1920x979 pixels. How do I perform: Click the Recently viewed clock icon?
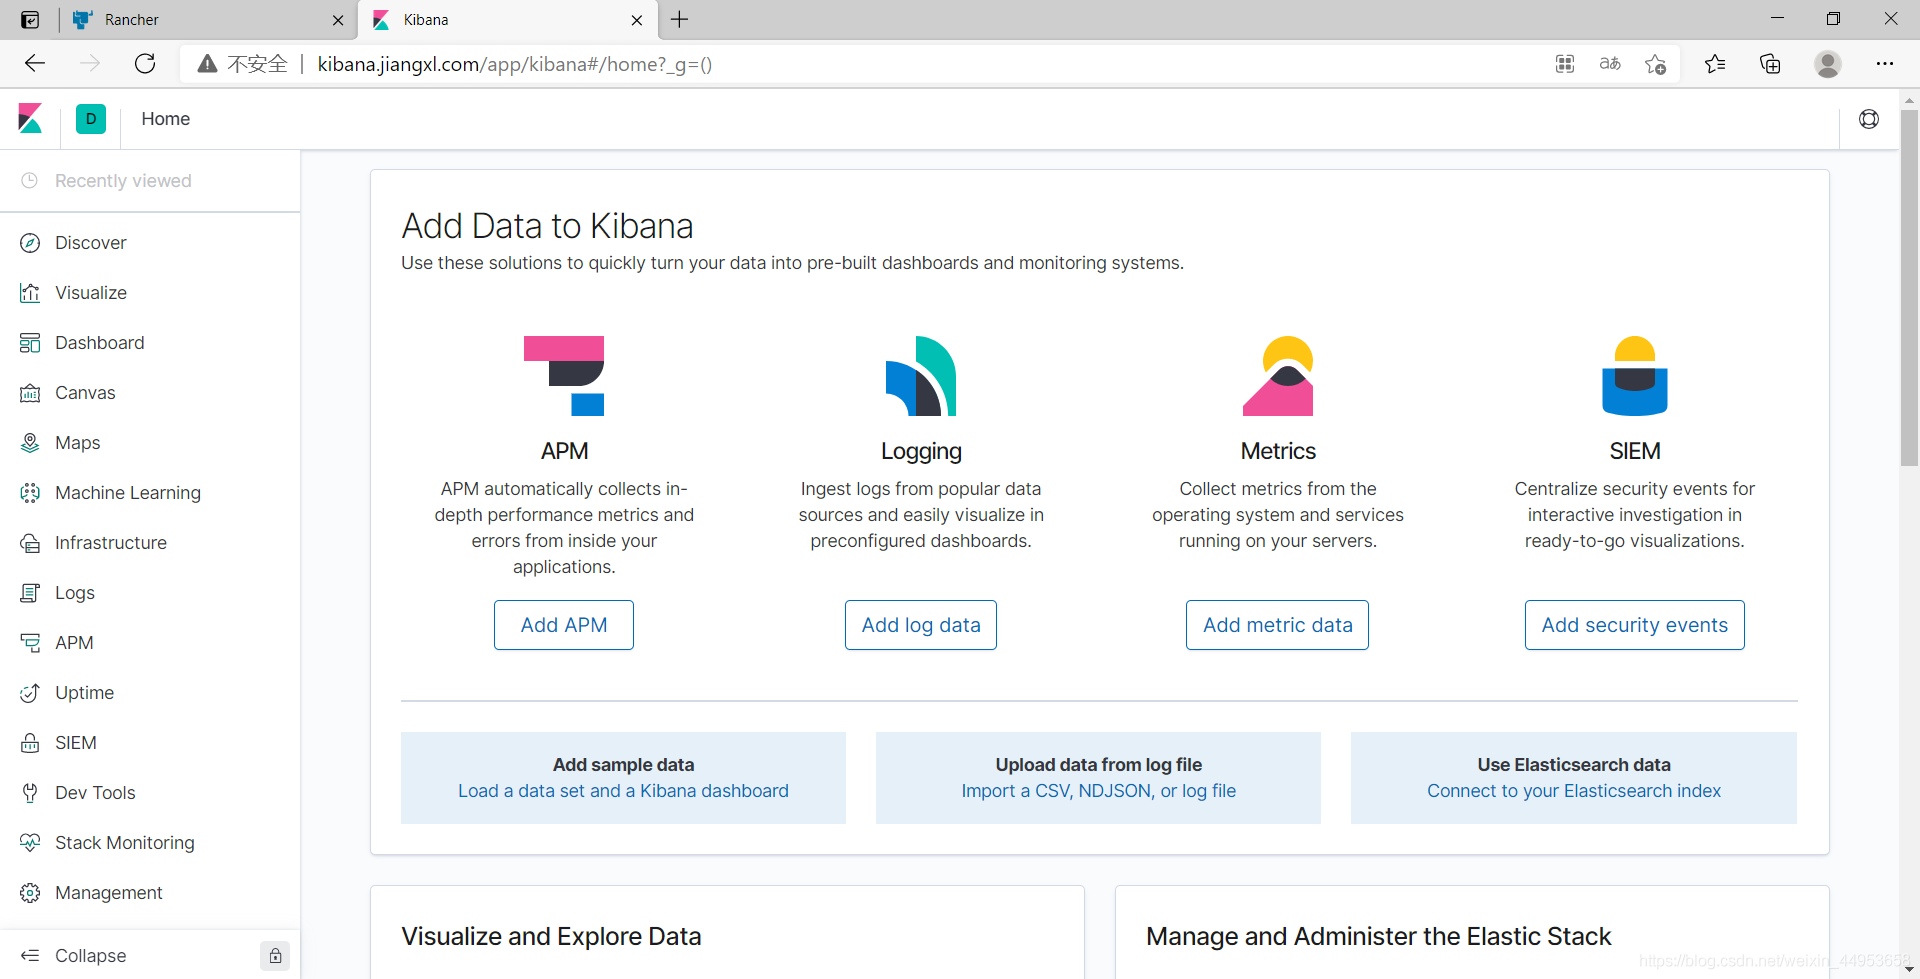click(30, 181)
